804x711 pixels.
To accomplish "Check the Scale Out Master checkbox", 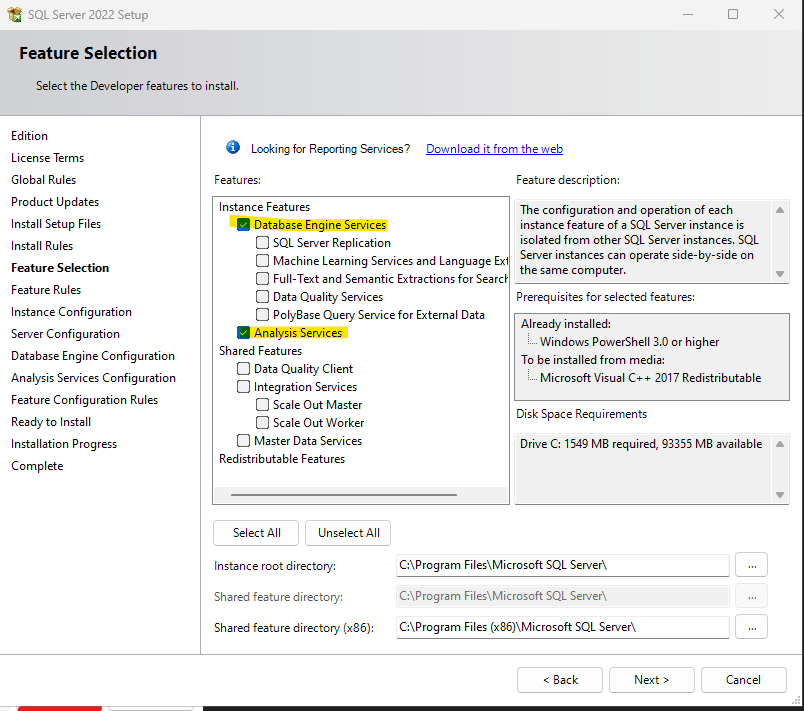I will (262, 404).
